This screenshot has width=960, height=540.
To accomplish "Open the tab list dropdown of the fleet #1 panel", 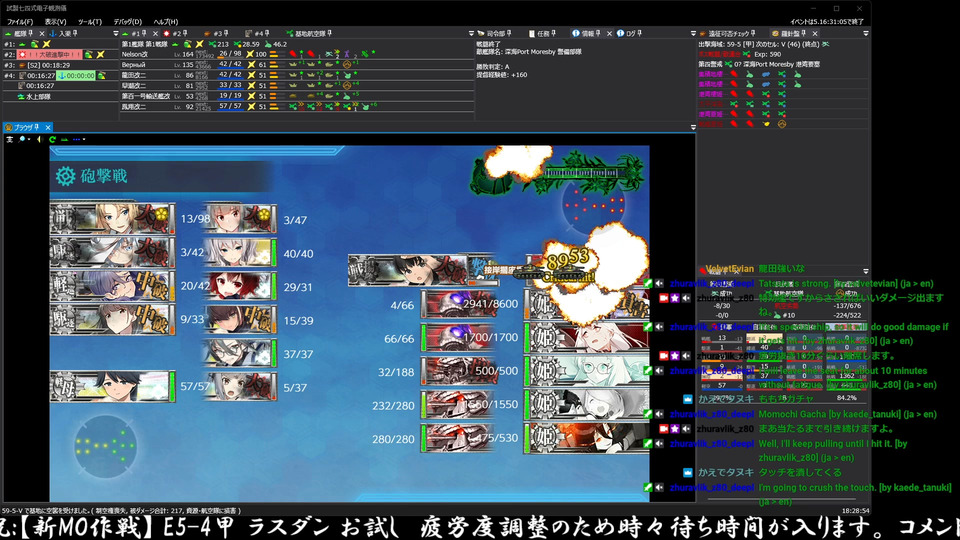I will tap(471, 34).
